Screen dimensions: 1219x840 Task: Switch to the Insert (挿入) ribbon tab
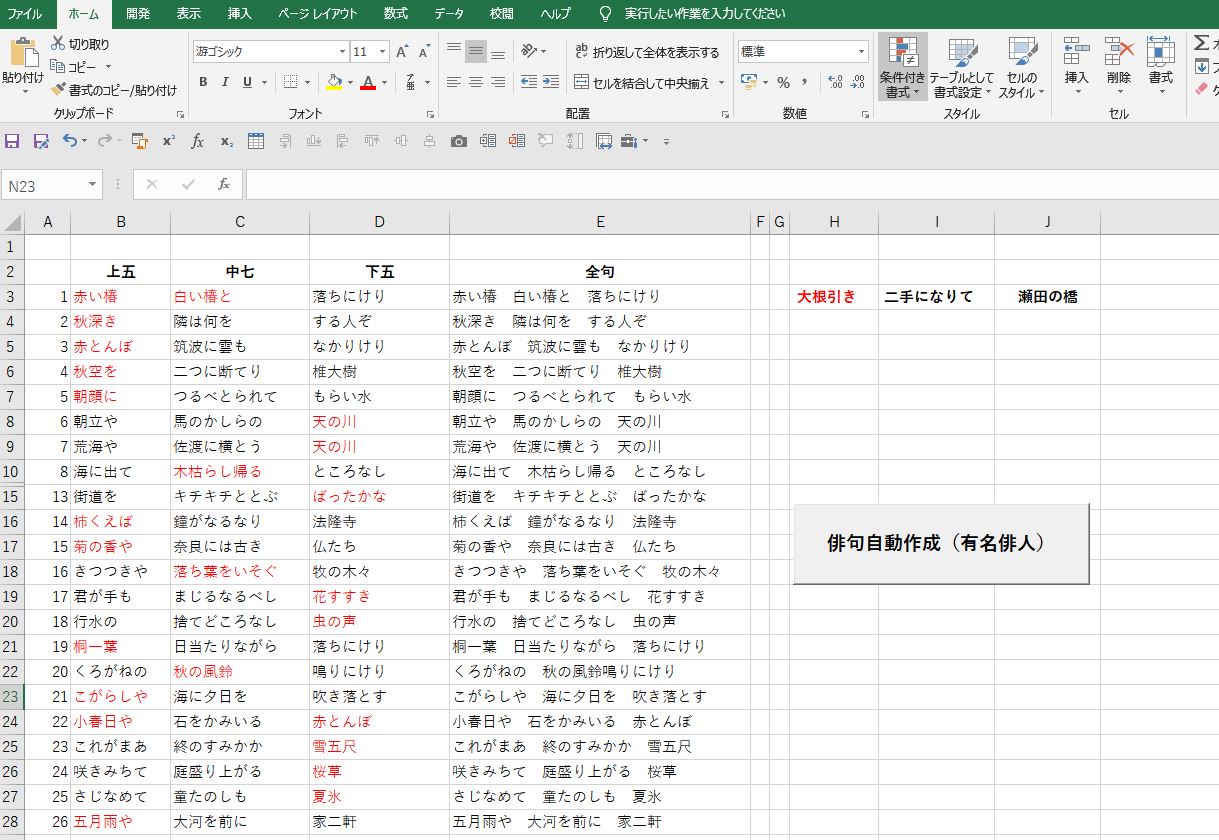click(x=240, y=14)
